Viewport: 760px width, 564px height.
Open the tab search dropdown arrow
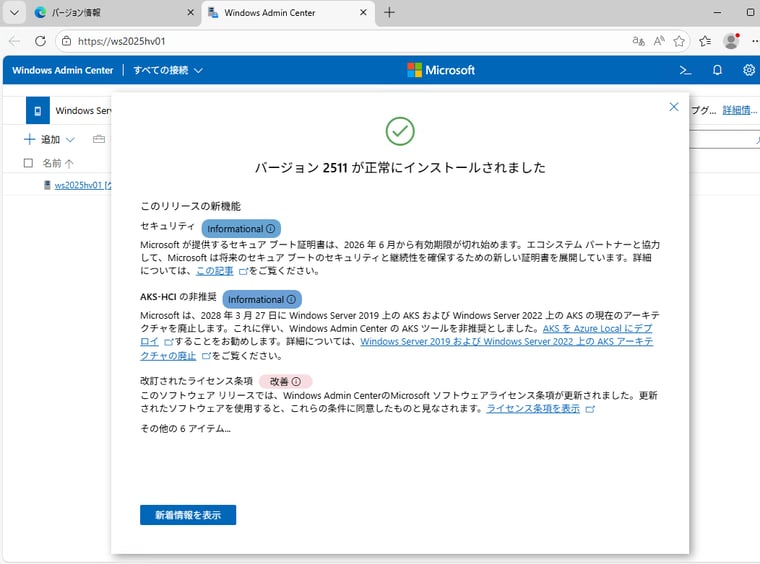coord(14,13)
